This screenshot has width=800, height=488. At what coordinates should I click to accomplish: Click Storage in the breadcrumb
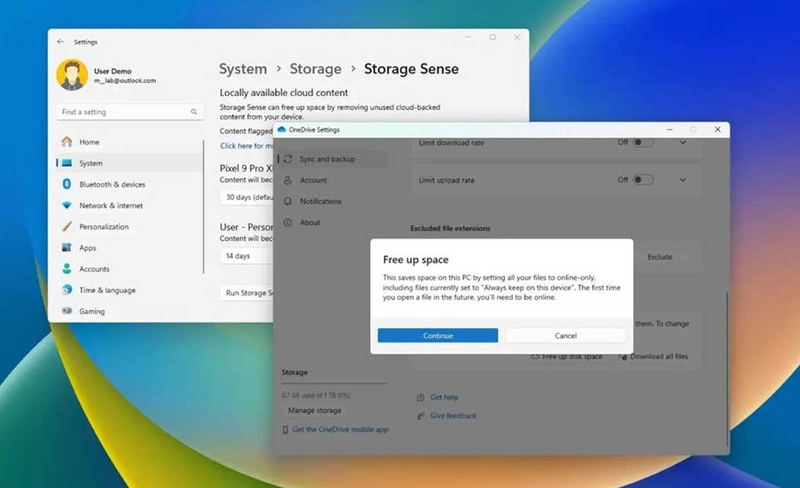click(x=315, y=69)
